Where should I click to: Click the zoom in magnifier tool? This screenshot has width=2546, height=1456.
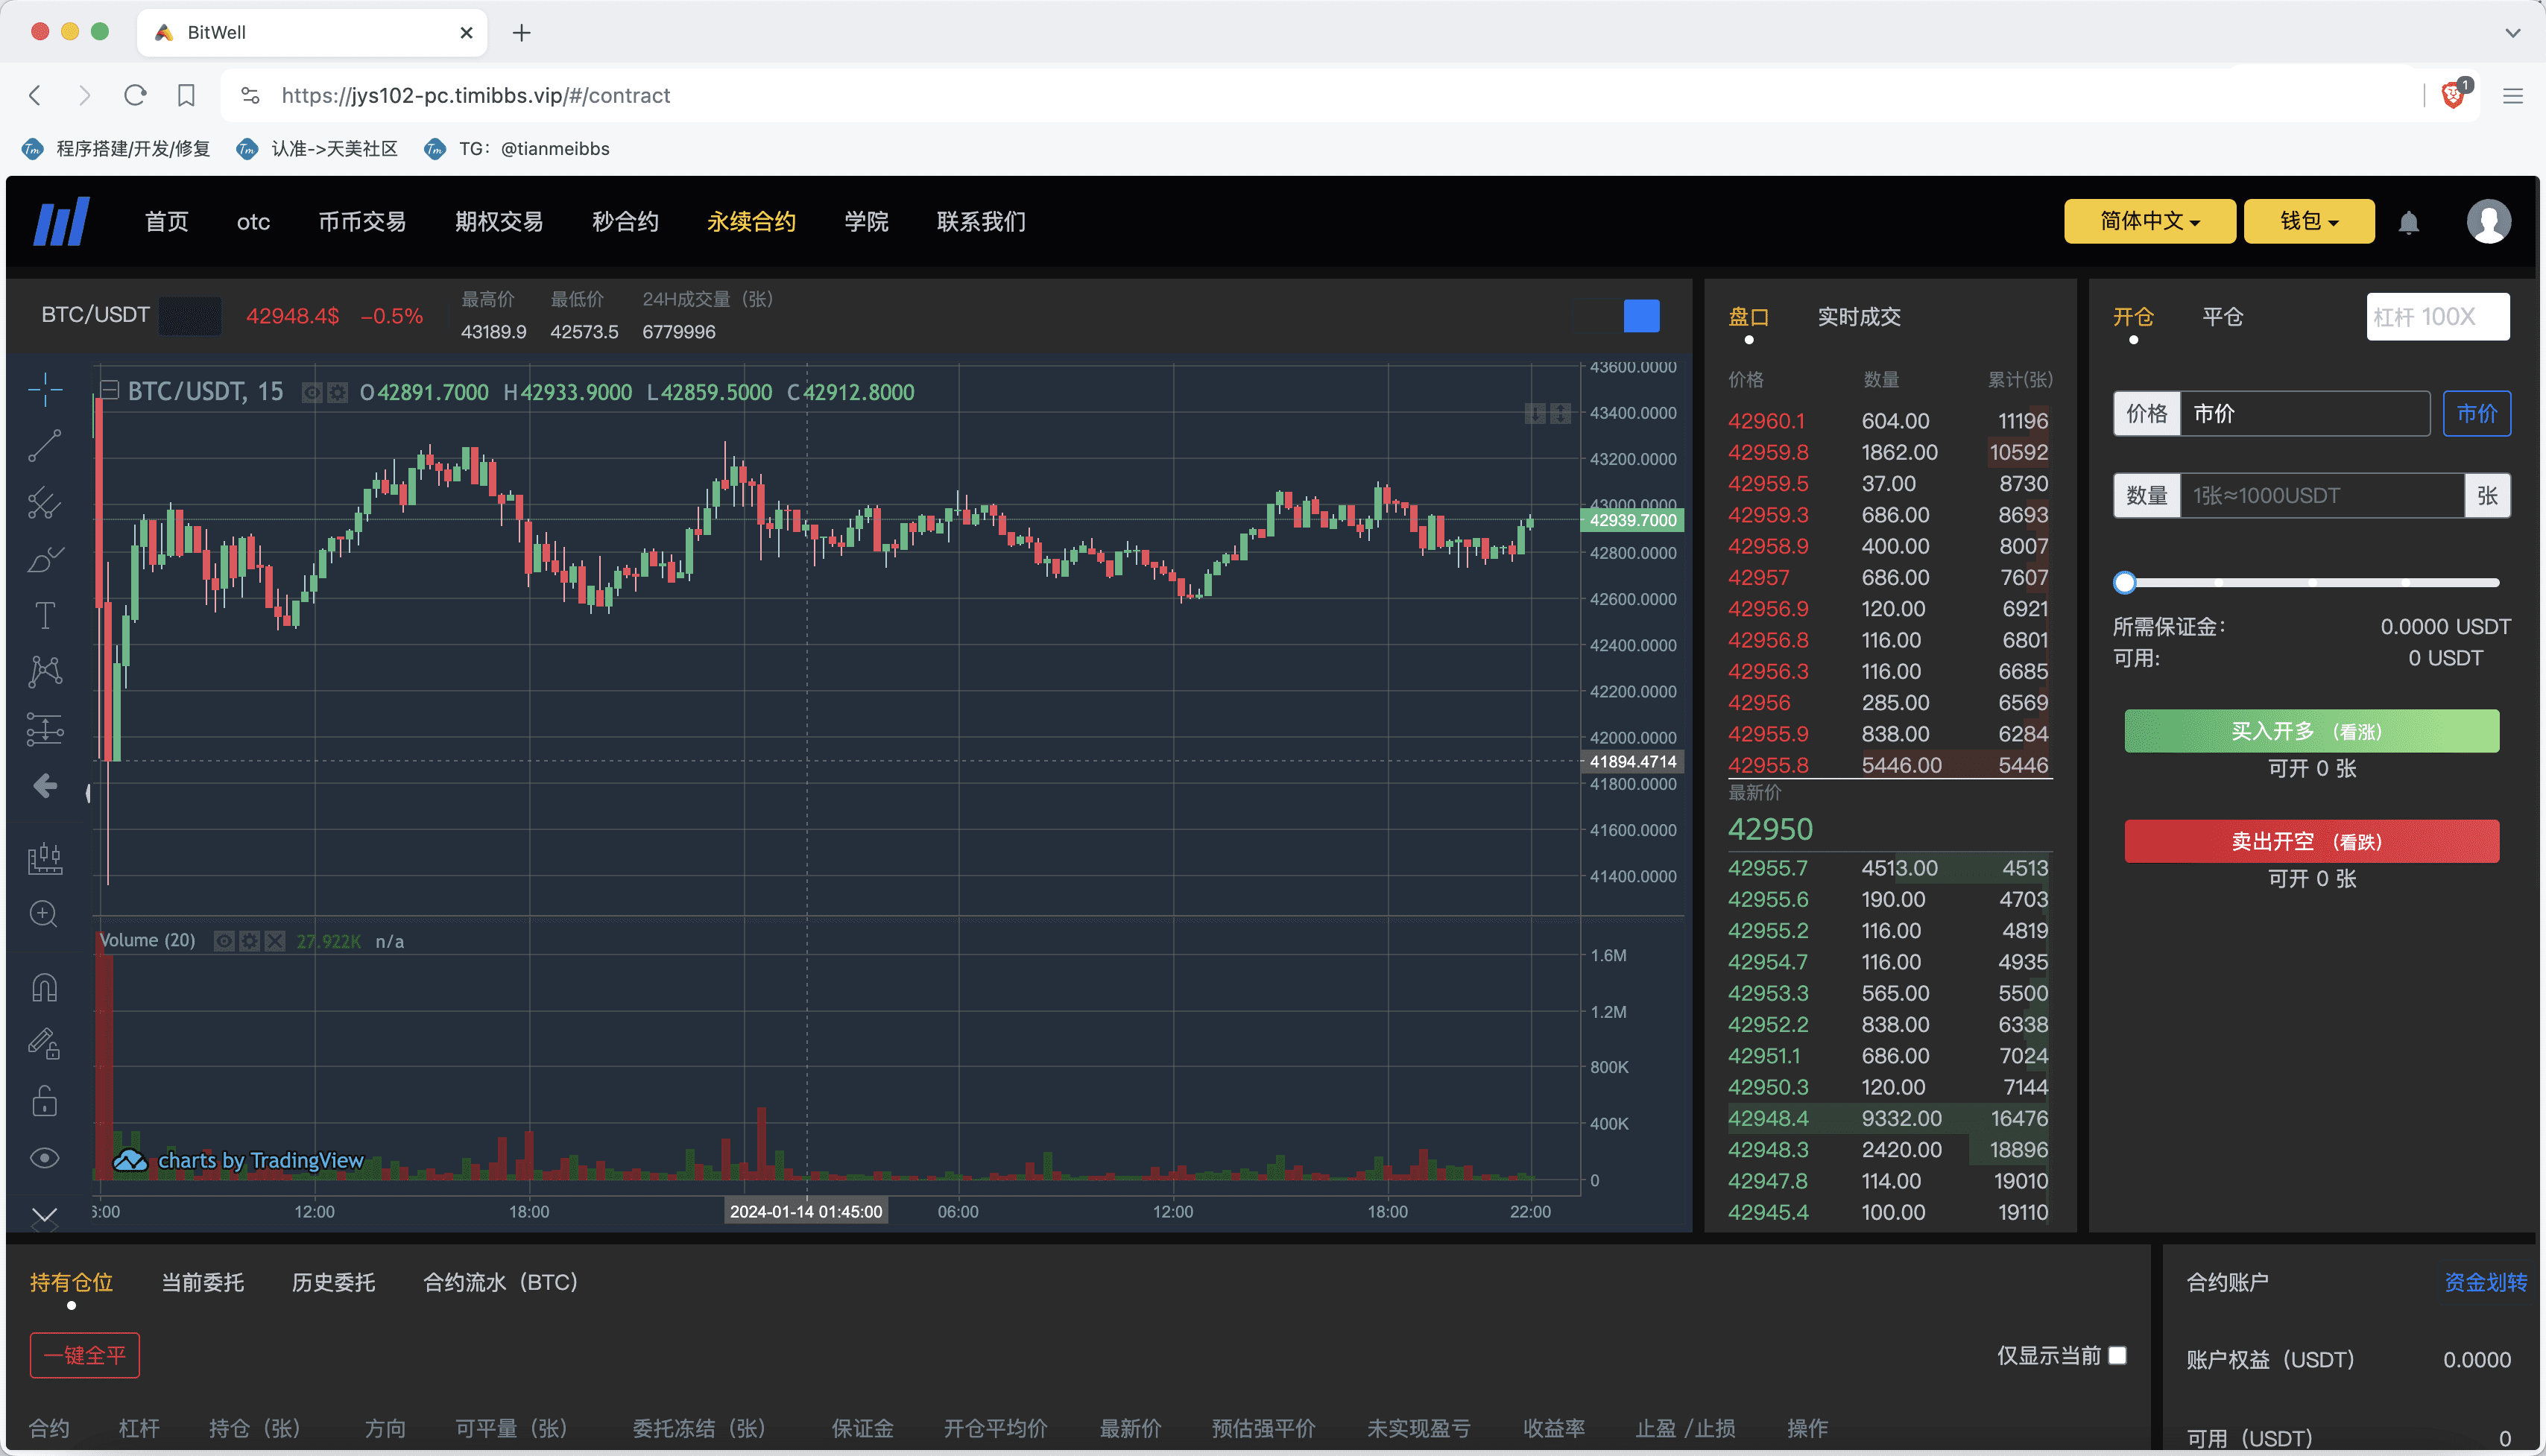point(44,914)
